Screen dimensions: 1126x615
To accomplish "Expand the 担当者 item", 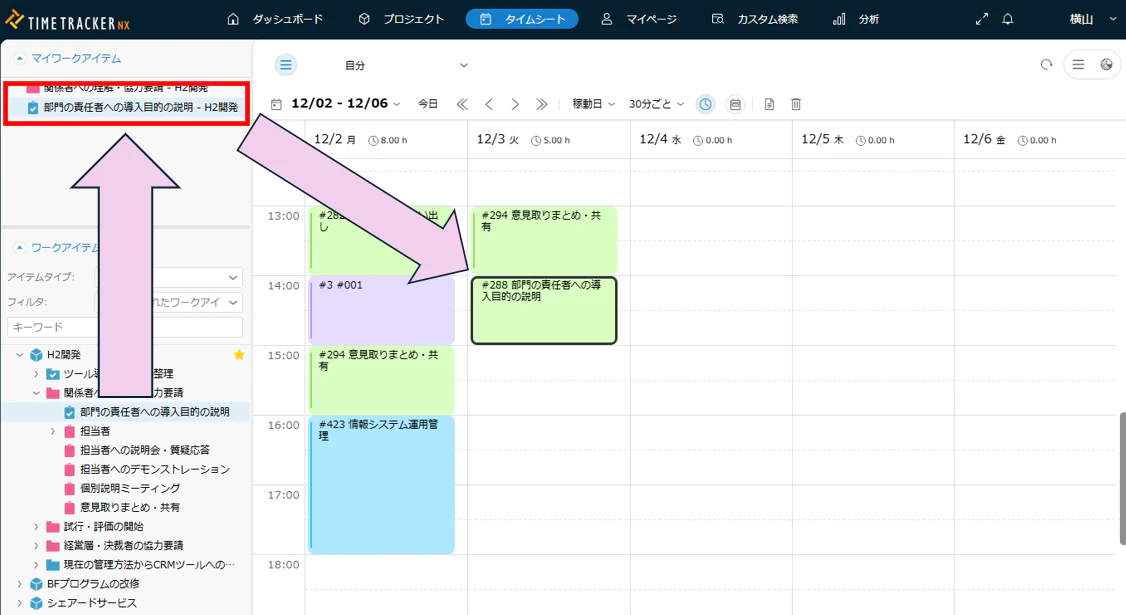I will [x=52, y=431].
